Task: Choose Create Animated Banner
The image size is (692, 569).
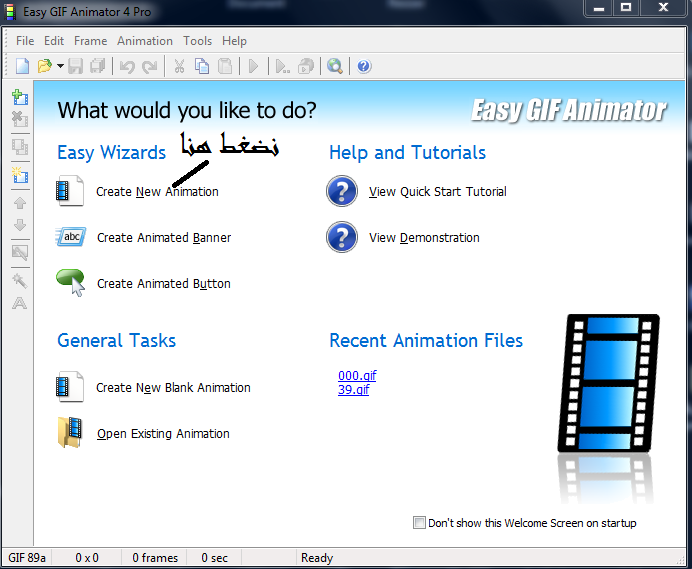Action: (164, 237)
